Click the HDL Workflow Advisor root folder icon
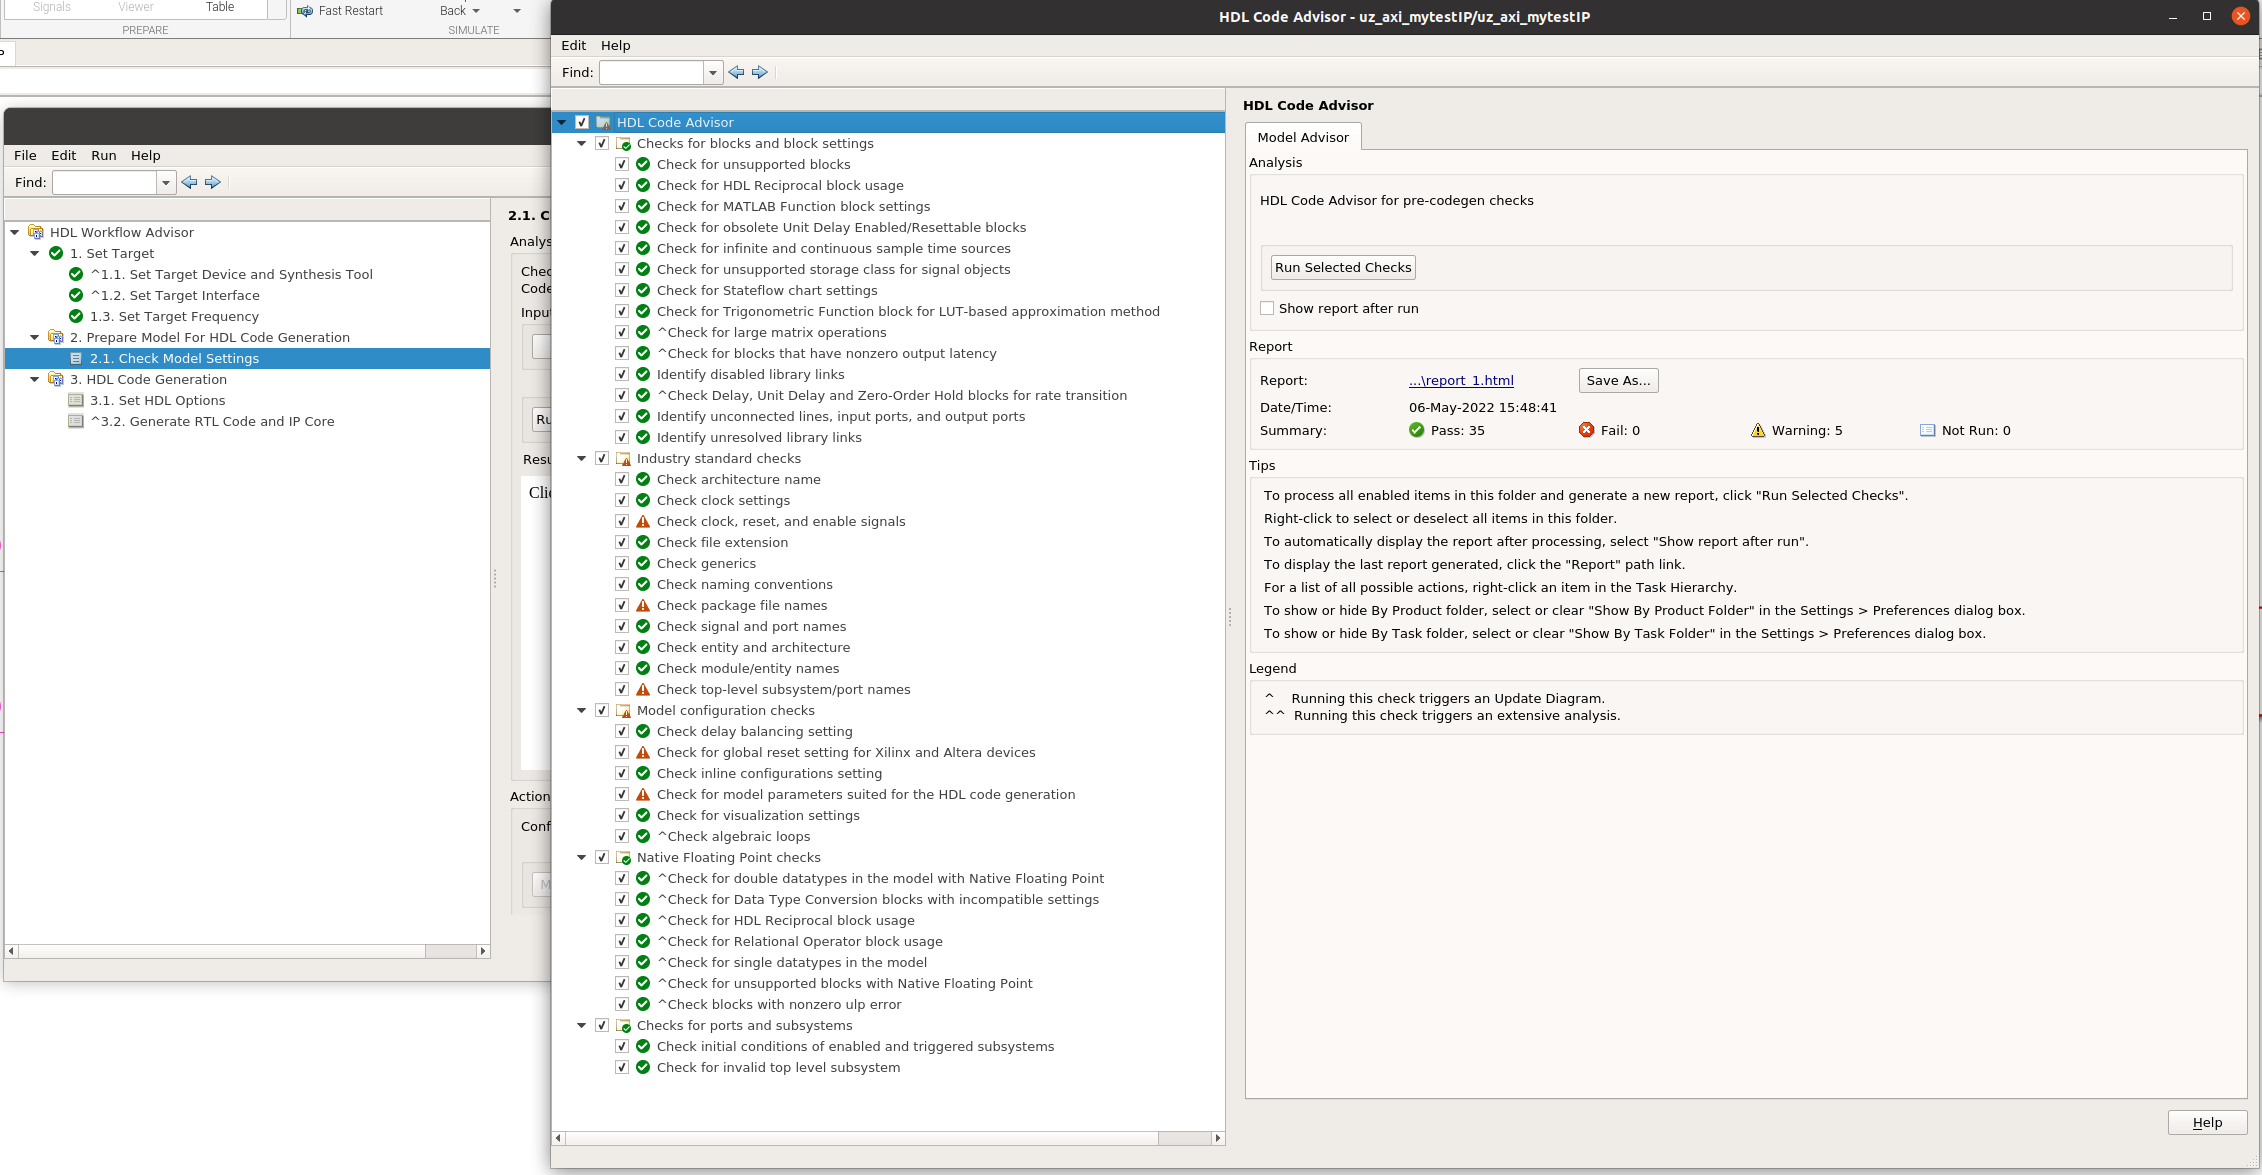 36,232
